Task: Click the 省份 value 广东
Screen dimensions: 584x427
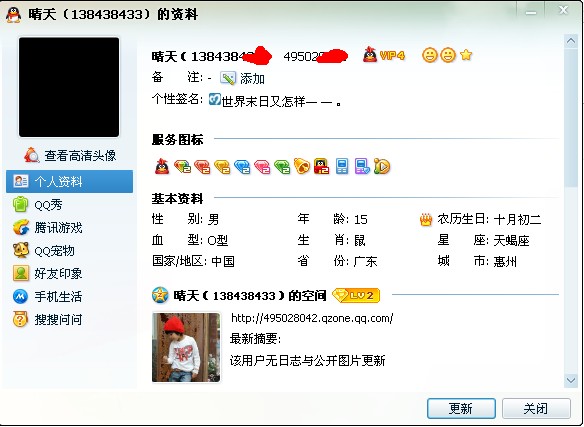Action: point(365,261)
